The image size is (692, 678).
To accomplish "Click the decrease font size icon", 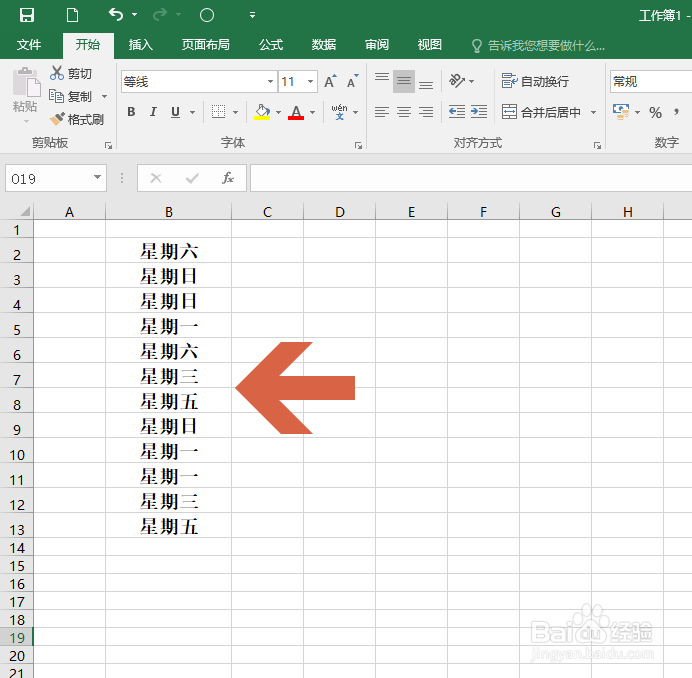I will pyautogui.click(x=353, y=82).
